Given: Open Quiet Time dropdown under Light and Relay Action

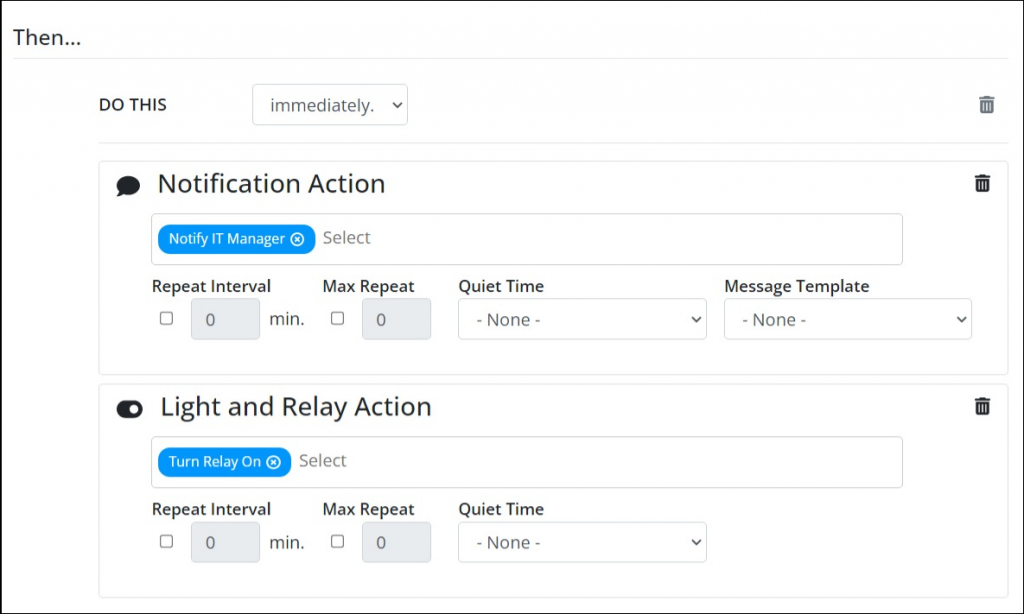Looking at the screenshot, I should point(582,542).
